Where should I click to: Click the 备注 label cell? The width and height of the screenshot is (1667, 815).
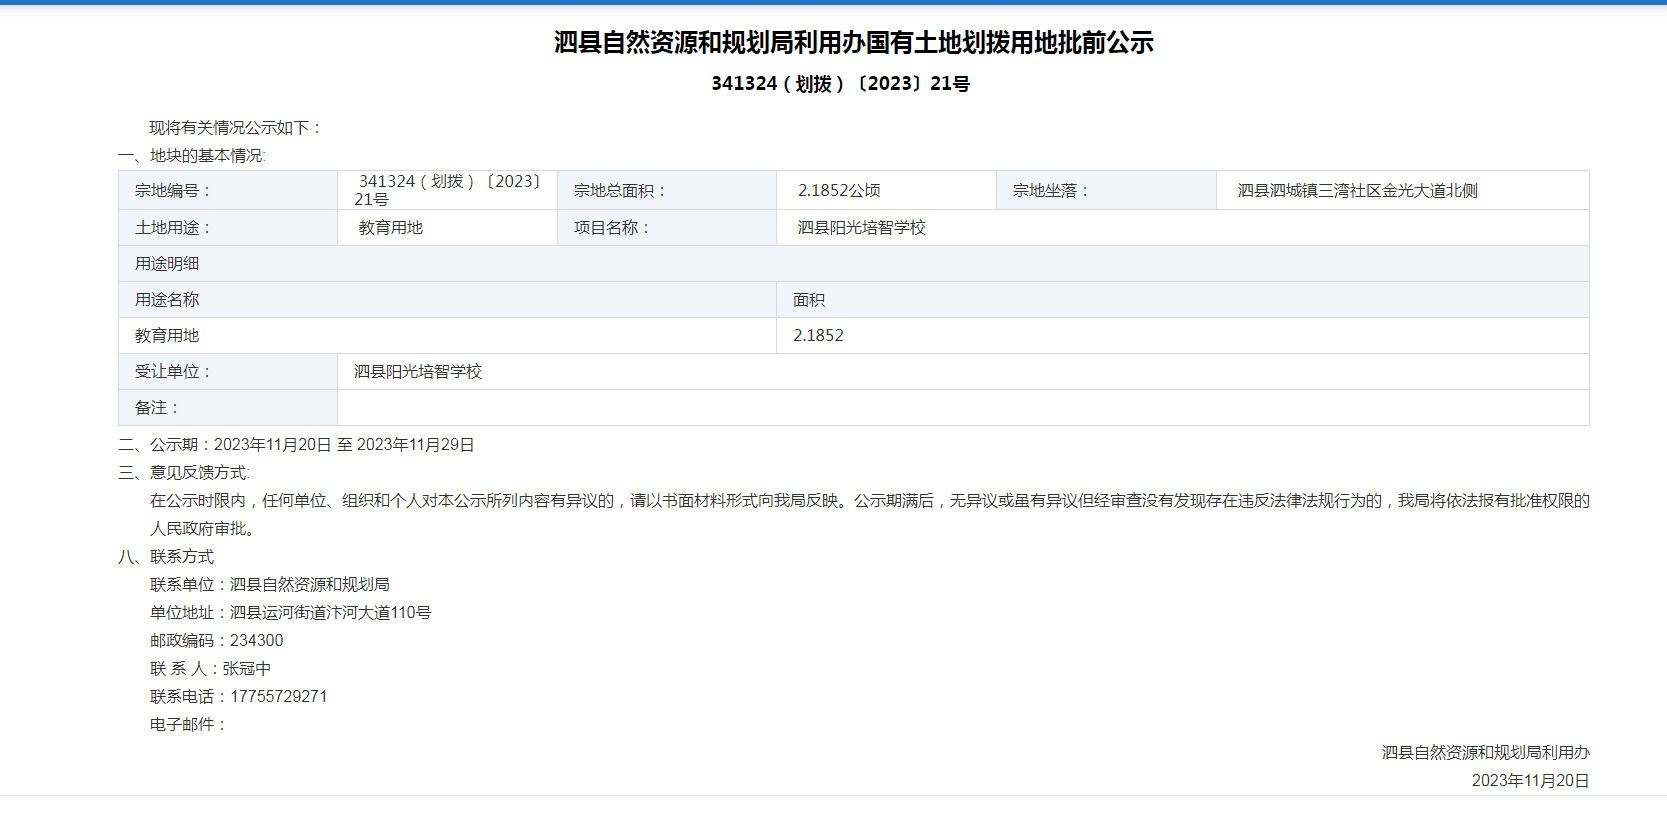click(x=228, y=408)
